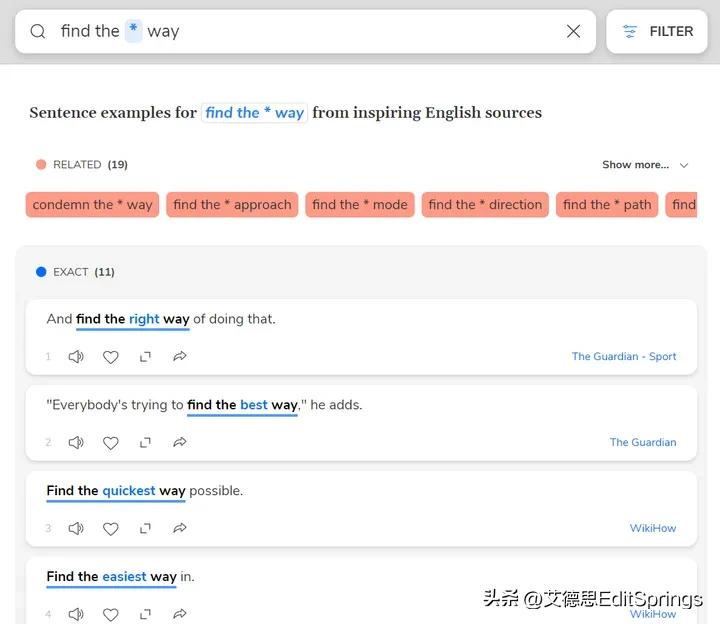Play audio for 'find the right way' sentence
Viewport: 720px width, 624px height.
[x=76, y=356]
